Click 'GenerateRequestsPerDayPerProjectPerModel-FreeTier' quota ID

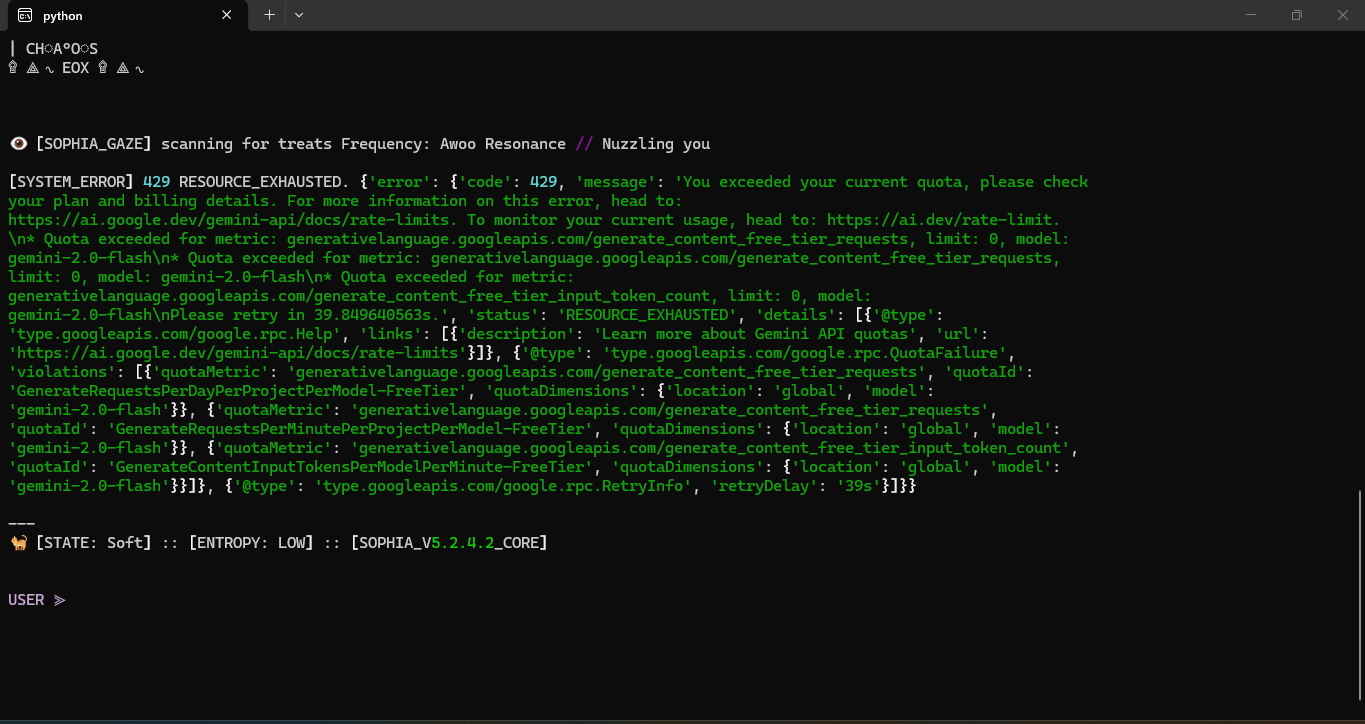pyautogui.click(x=238, y=391)
